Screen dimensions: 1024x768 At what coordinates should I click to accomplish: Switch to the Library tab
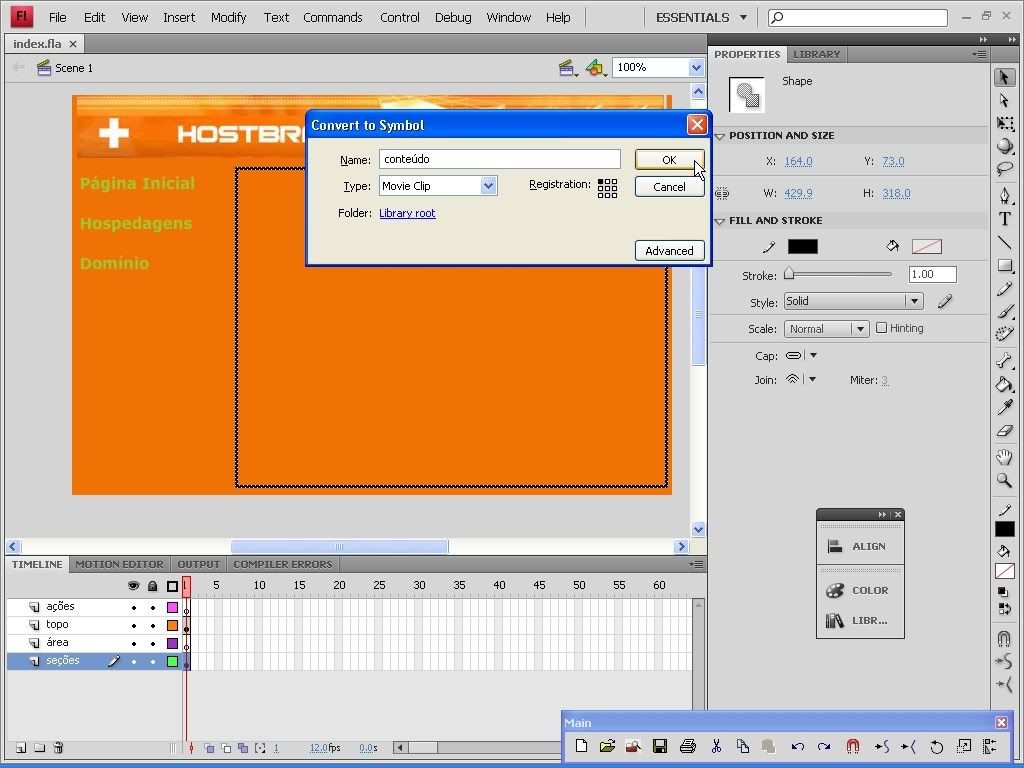816,54
